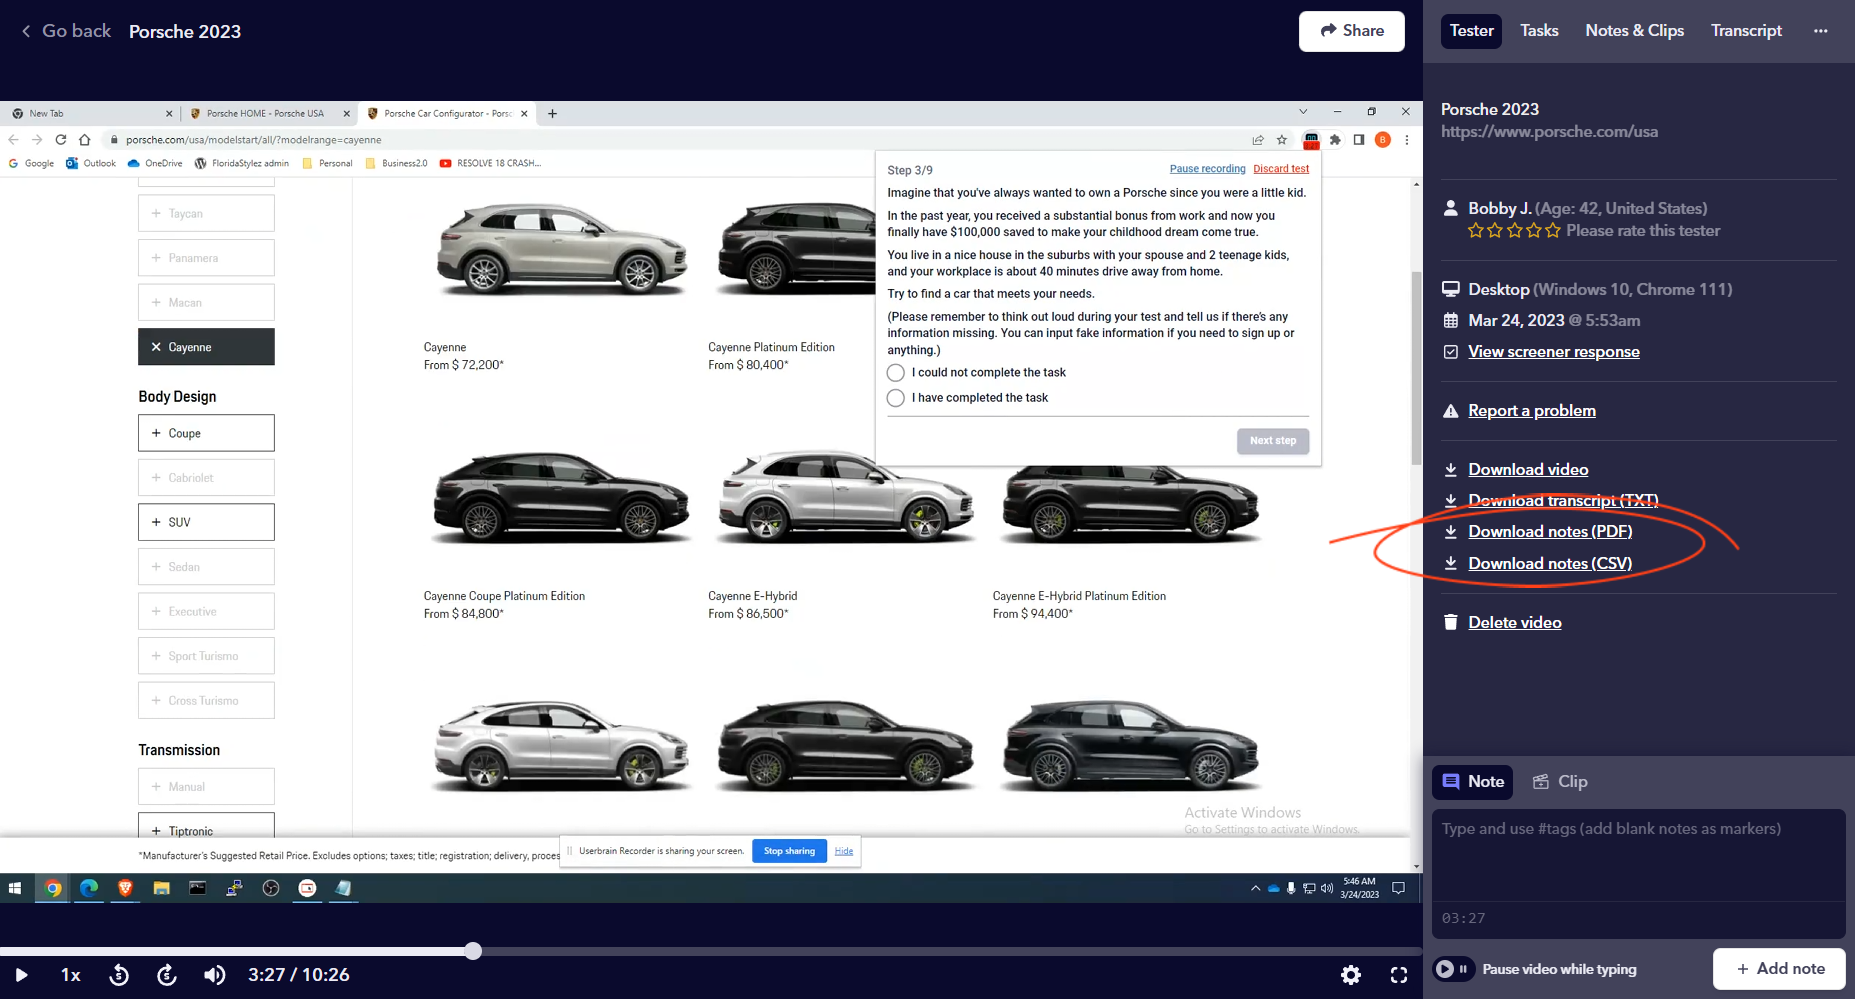Expand the Coupe body design filter
The width and height of the screenshot is (1855, 999).
tap(206, 433)
